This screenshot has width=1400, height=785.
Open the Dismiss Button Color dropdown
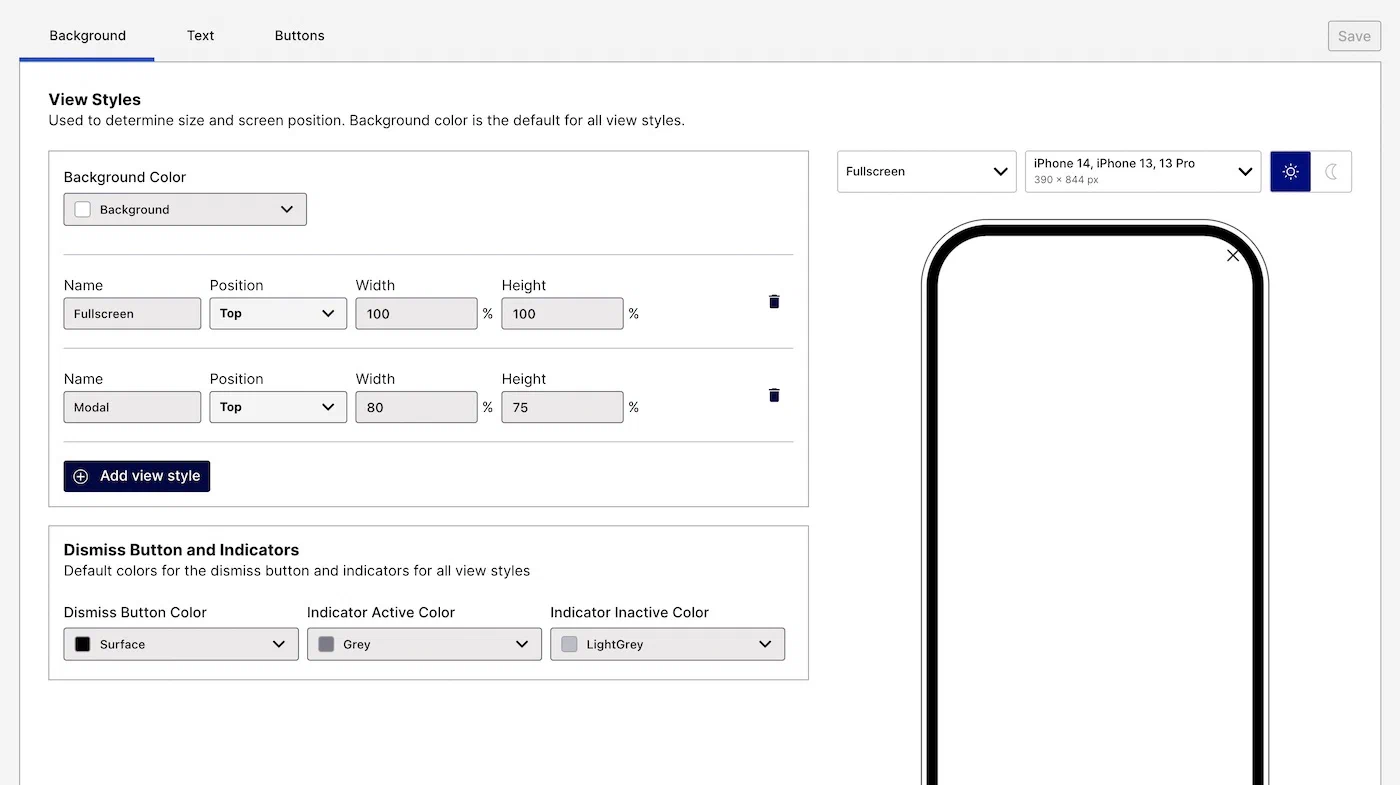[x=181, y=645]
